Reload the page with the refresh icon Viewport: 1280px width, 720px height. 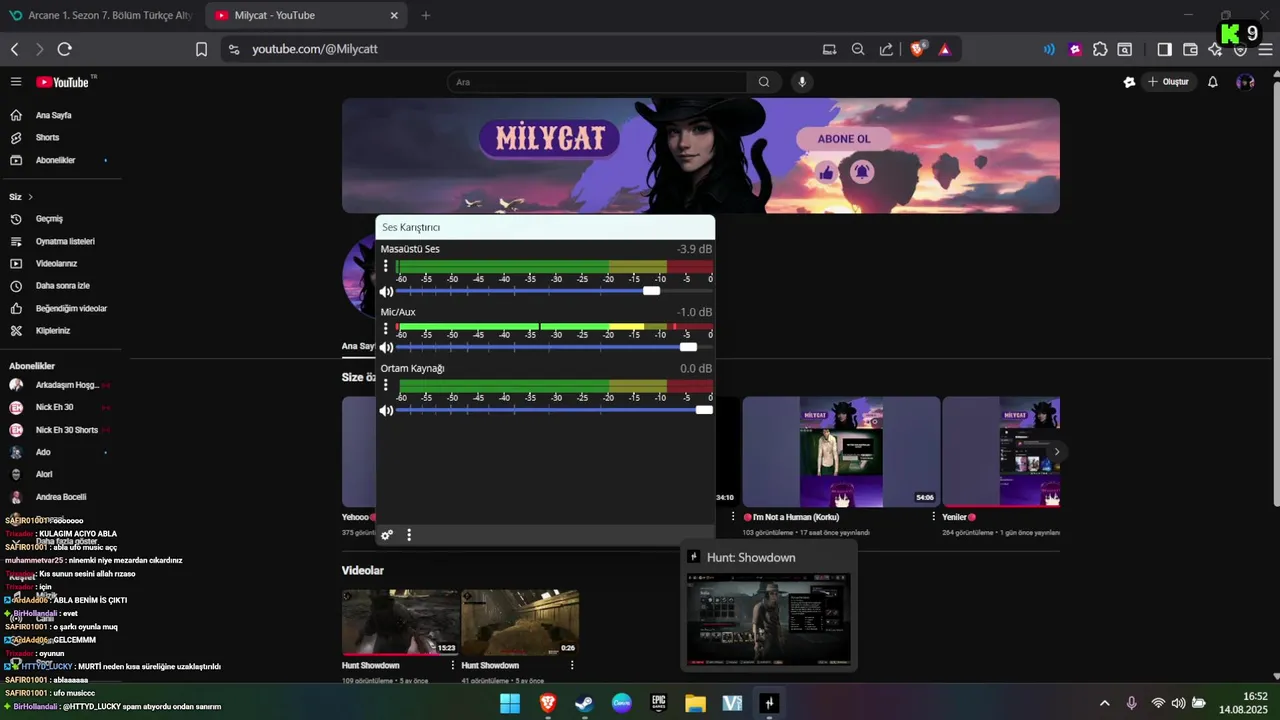point(65,49)
